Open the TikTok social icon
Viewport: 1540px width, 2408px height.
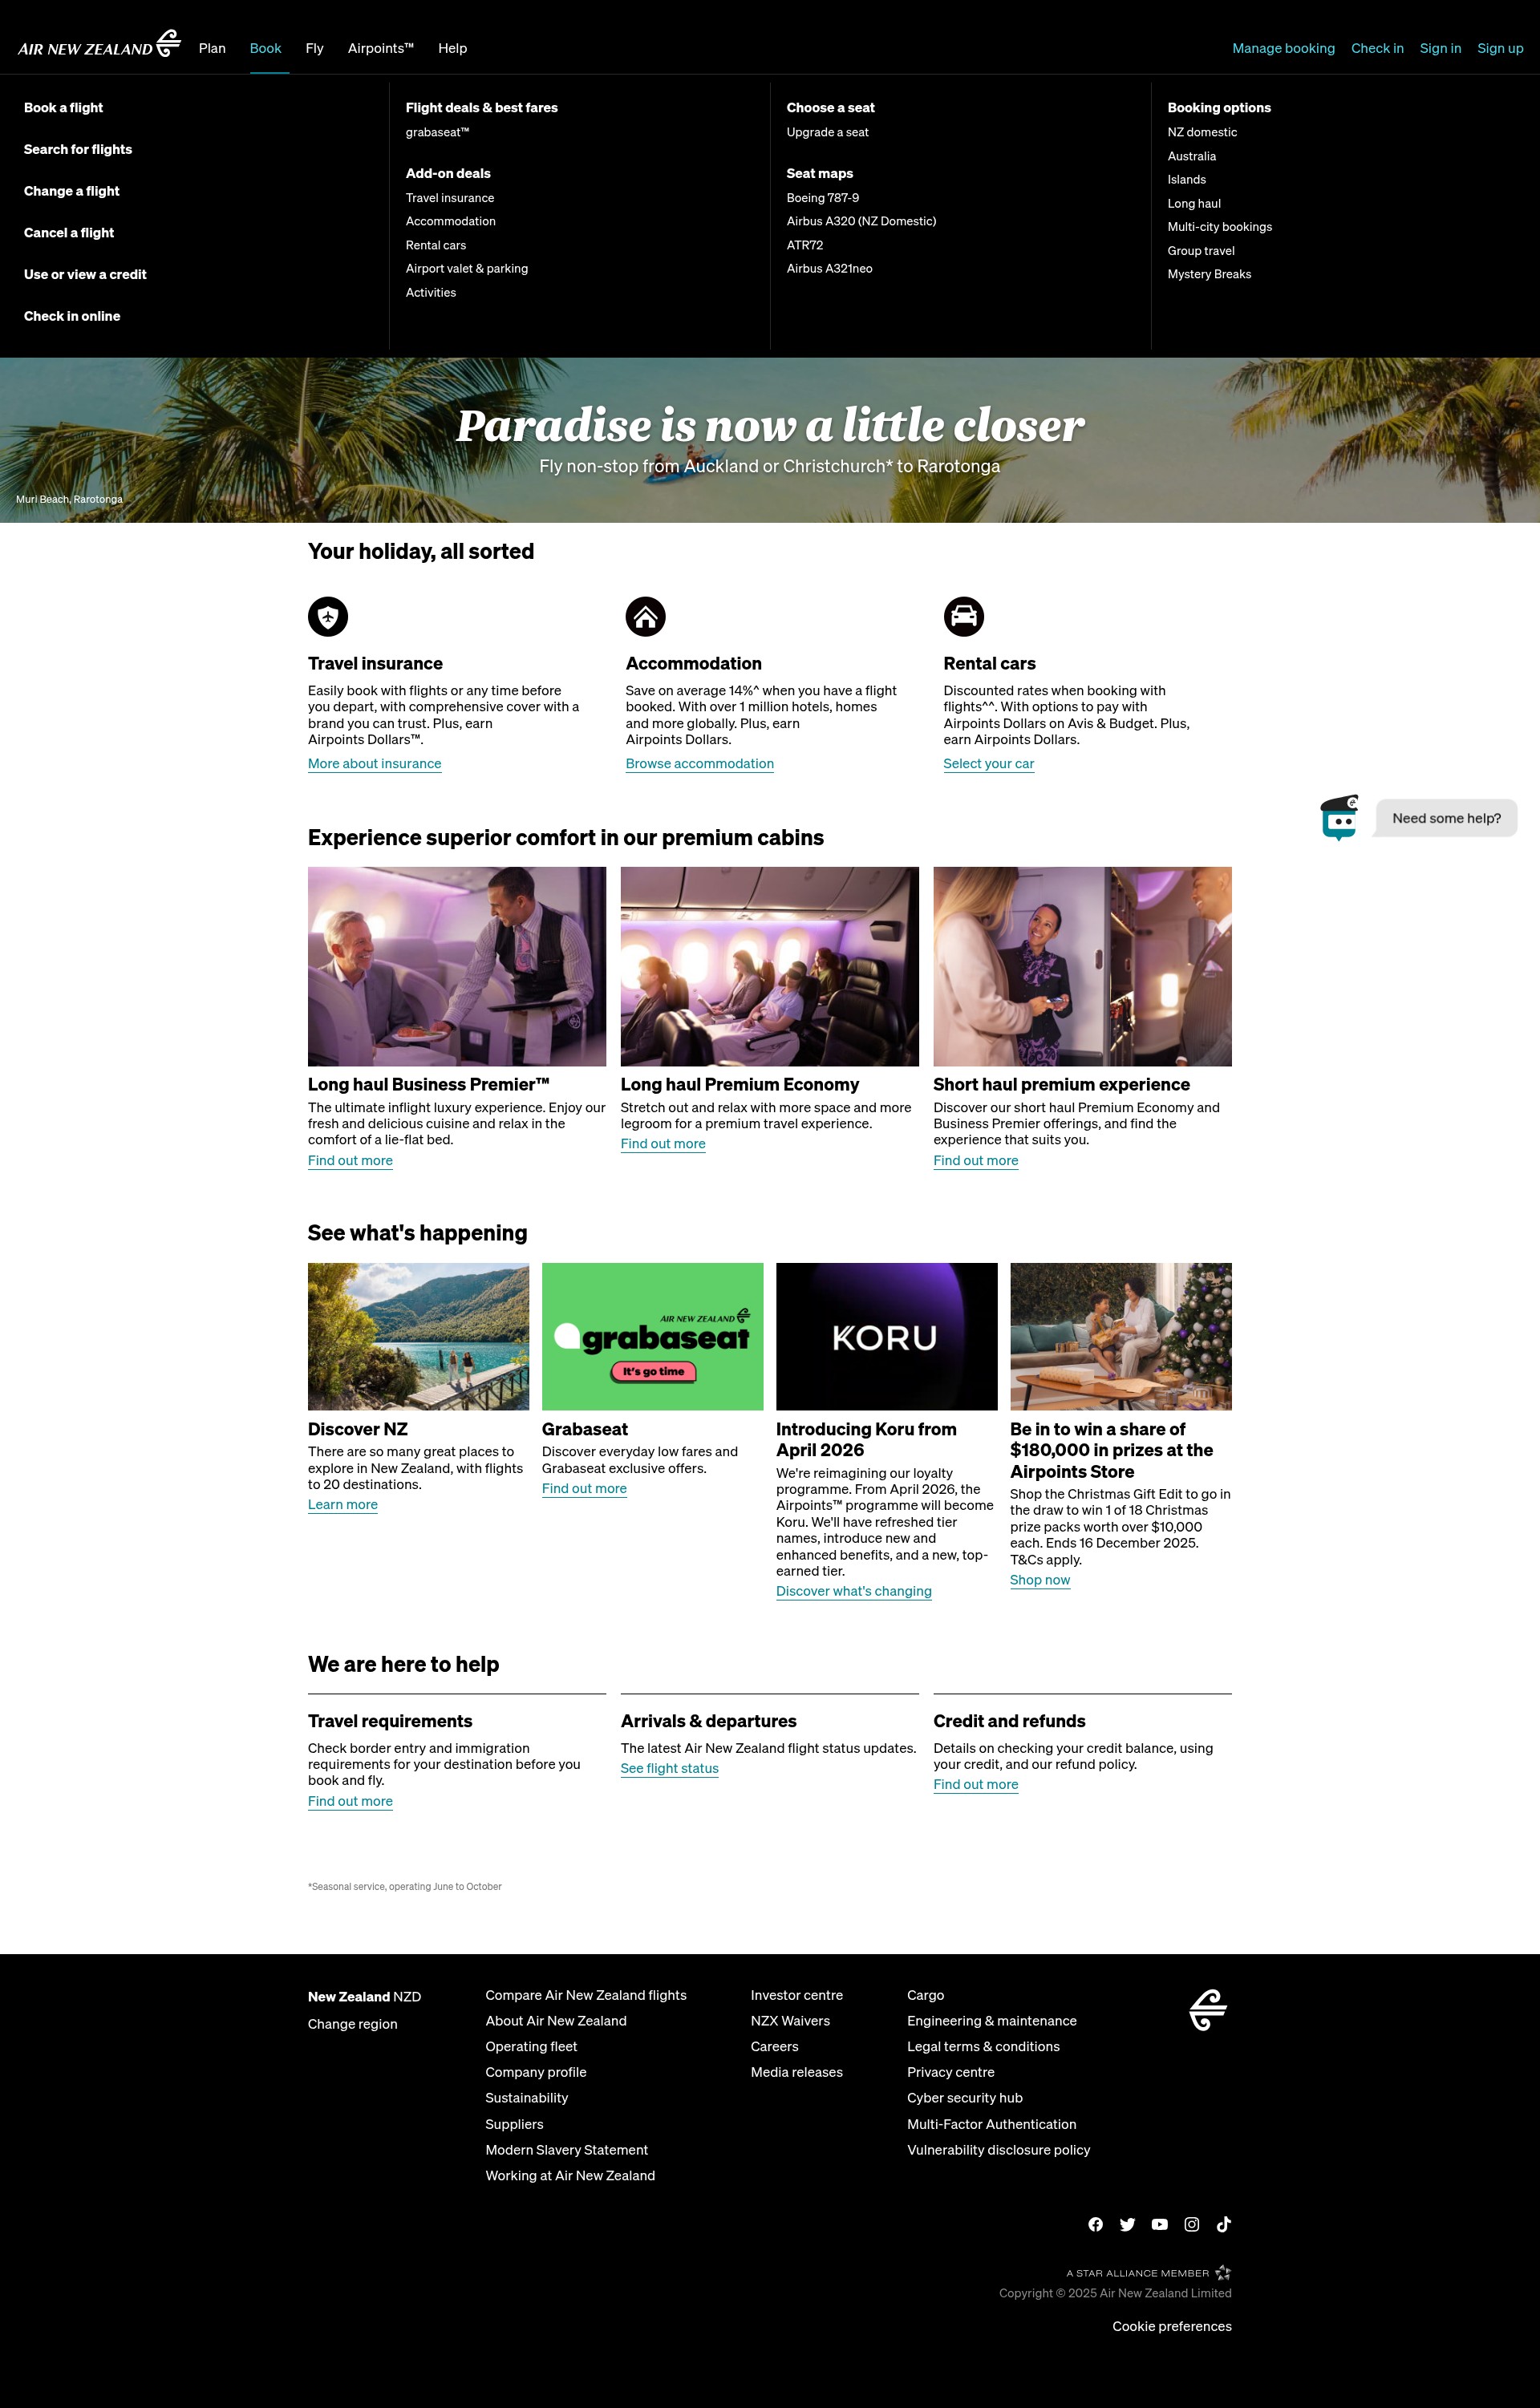point(1224,2224)
